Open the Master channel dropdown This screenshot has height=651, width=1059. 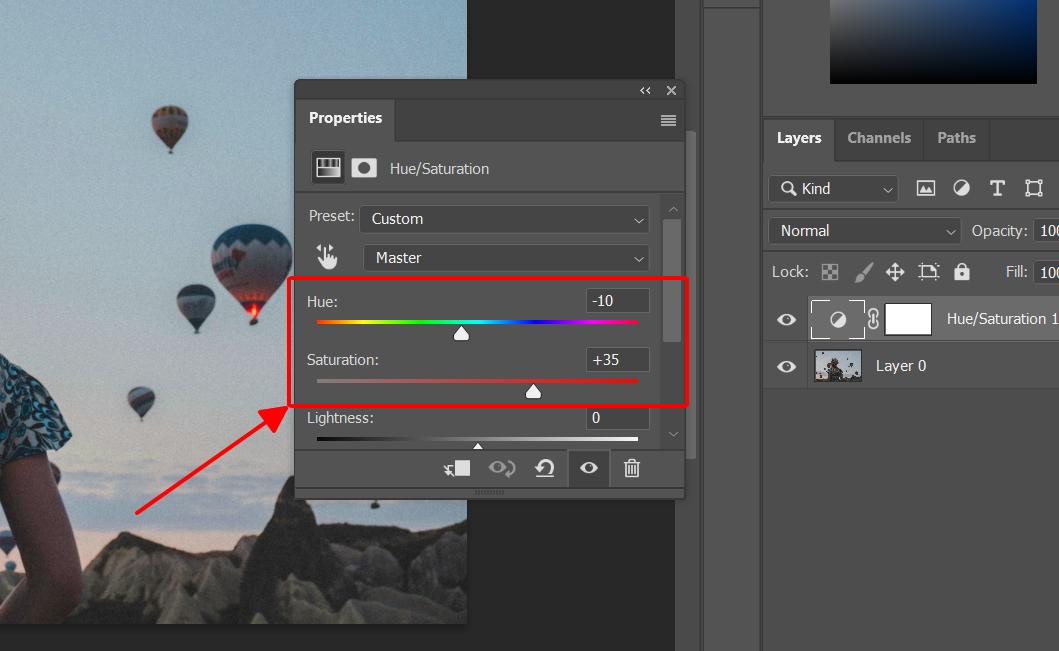505,258
